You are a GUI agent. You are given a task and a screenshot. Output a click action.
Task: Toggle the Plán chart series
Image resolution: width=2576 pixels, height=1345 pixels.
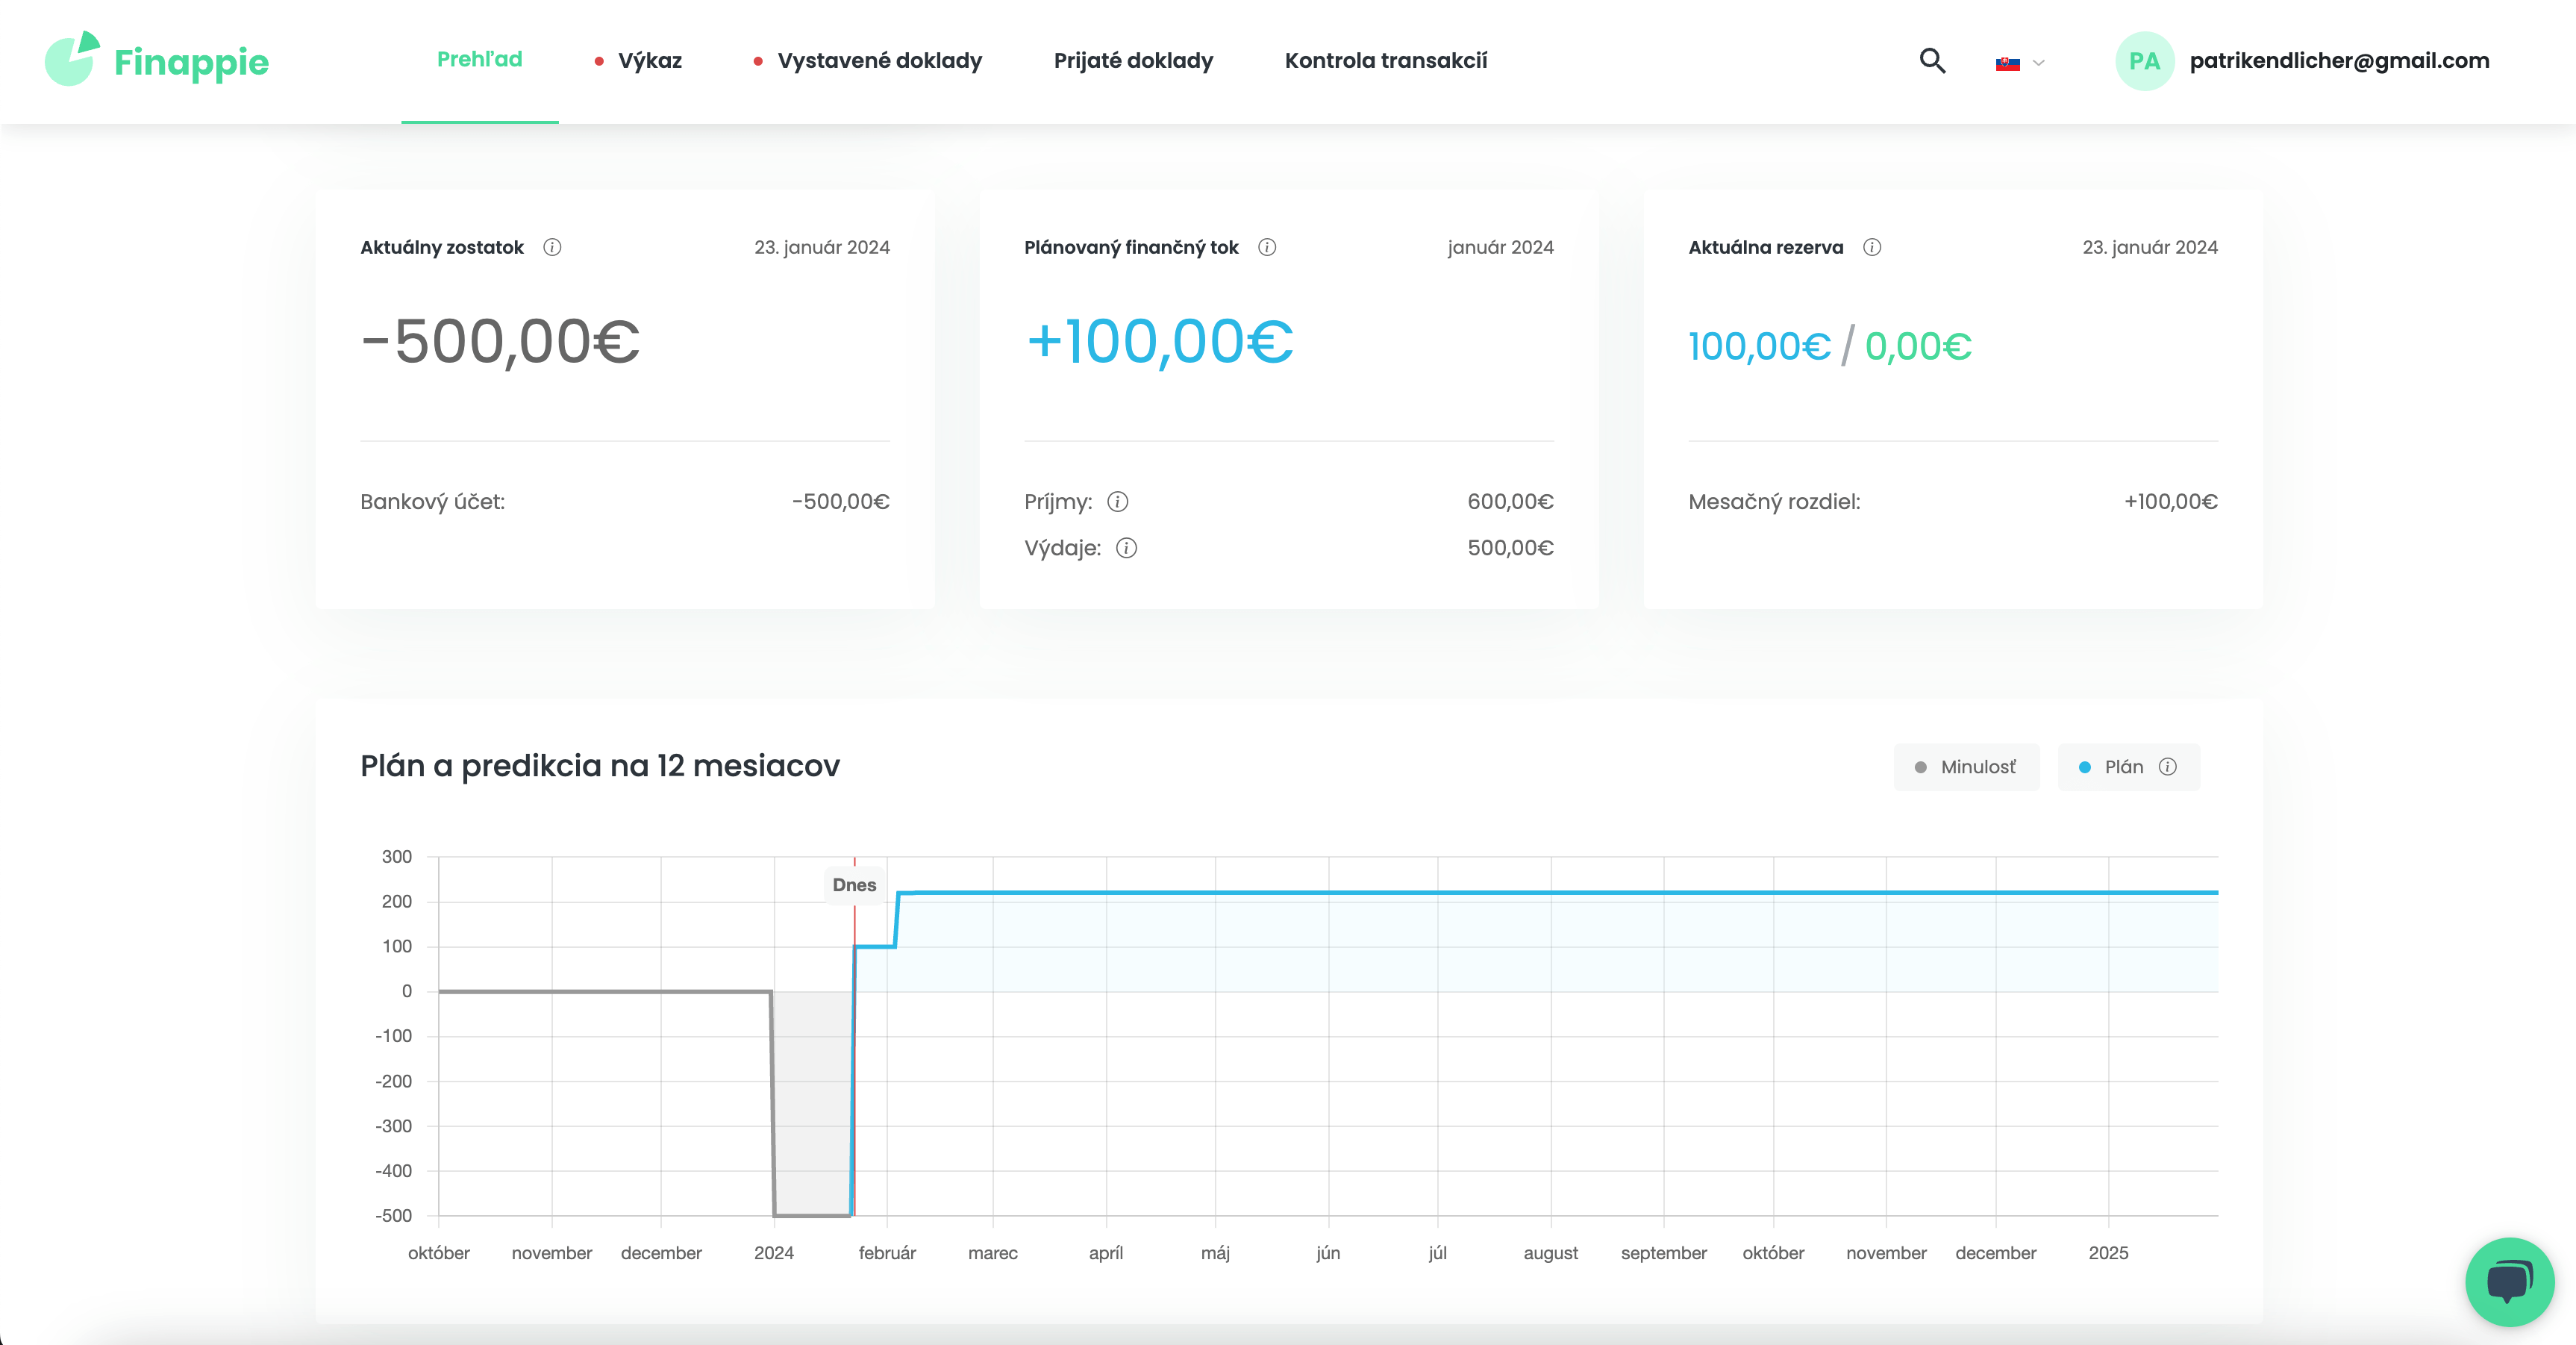pyautogui.click(x=2113, y=767)
